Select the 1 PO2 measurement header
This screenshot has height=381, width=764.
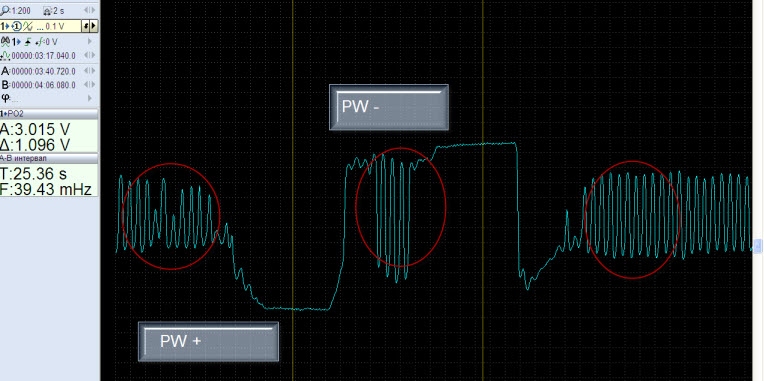pyautogui.click(x=49, y=114)
